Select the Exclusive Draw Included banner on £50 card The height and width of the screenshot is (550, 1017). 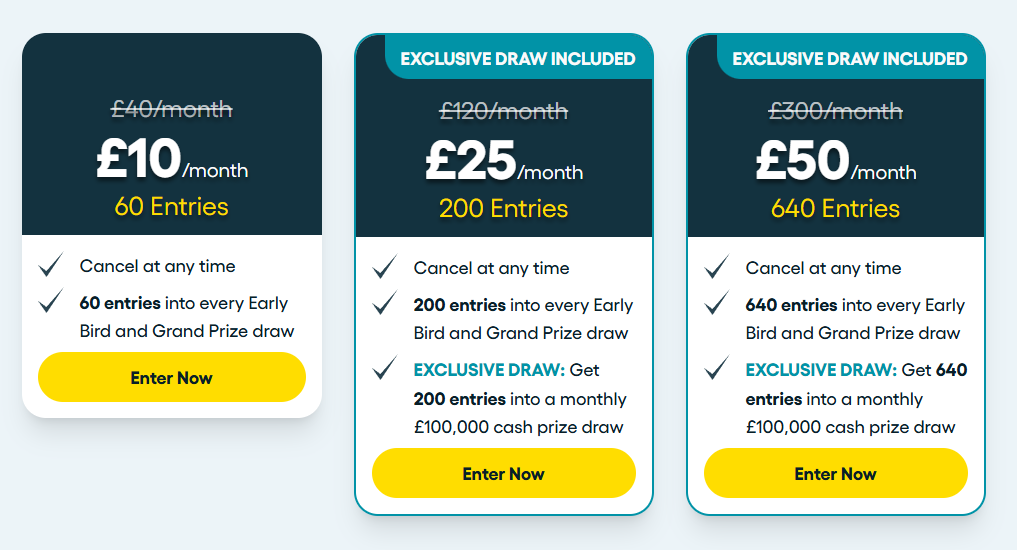pyautogui.click(x=850, y=58)
